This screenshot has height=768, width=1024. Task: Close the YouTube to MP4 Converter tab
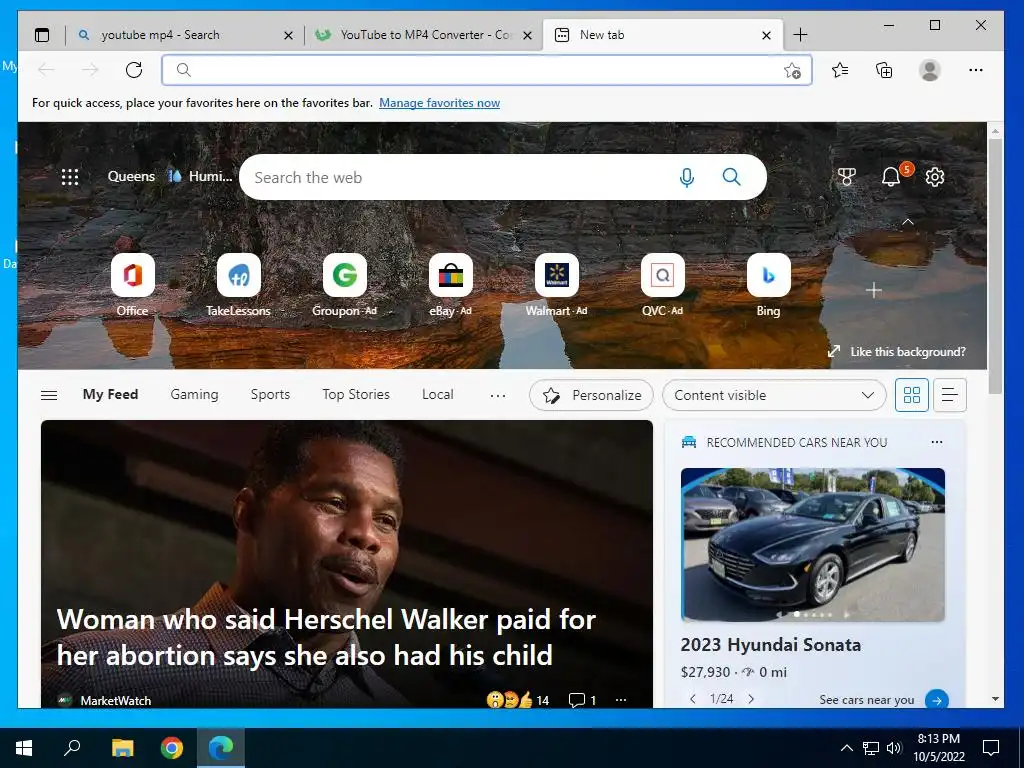(x=528, y=35)
